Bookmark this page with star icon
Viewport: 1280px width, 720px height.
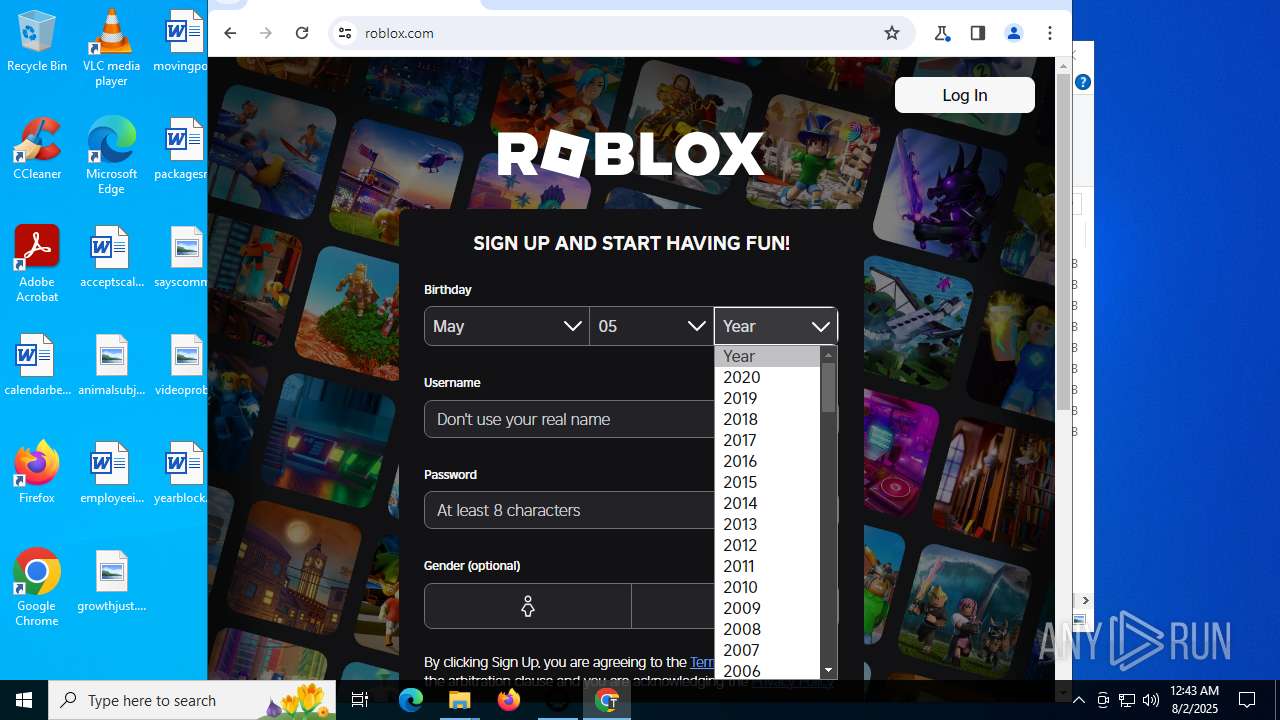(x=892, y=33)
